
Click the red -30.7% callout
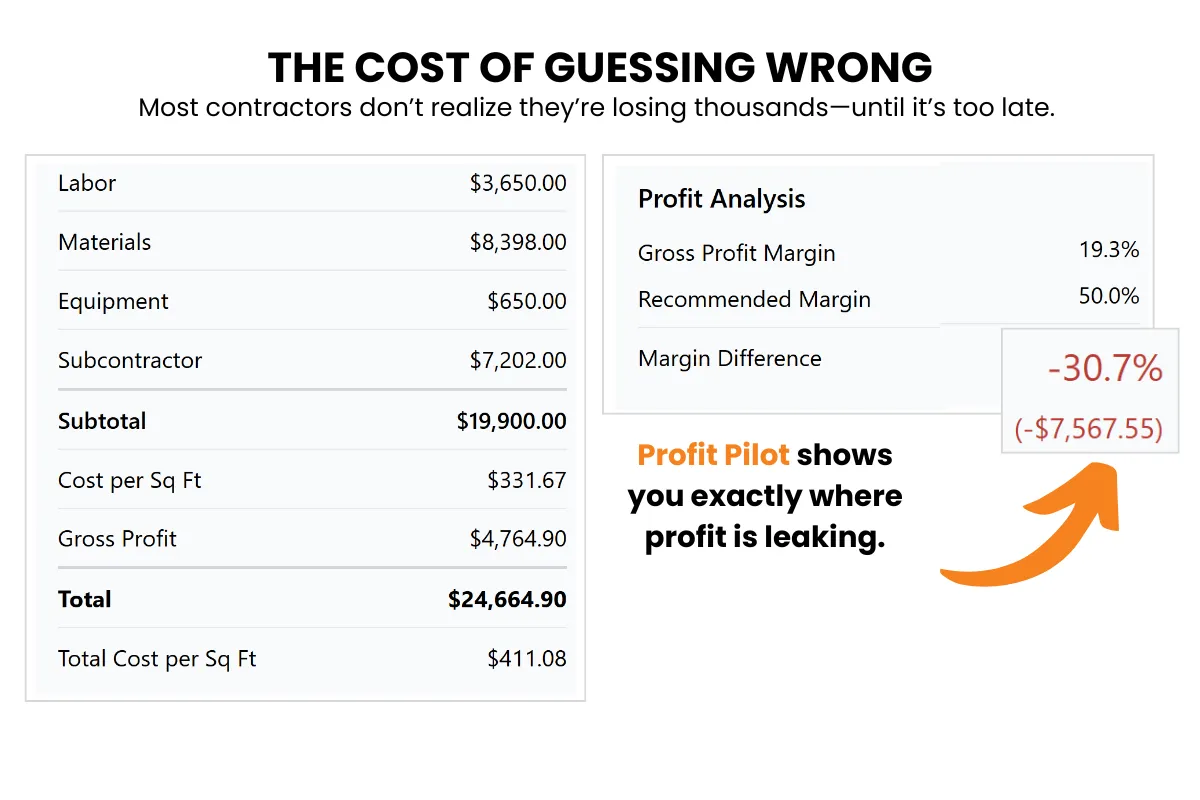[x=1105, y=370]
